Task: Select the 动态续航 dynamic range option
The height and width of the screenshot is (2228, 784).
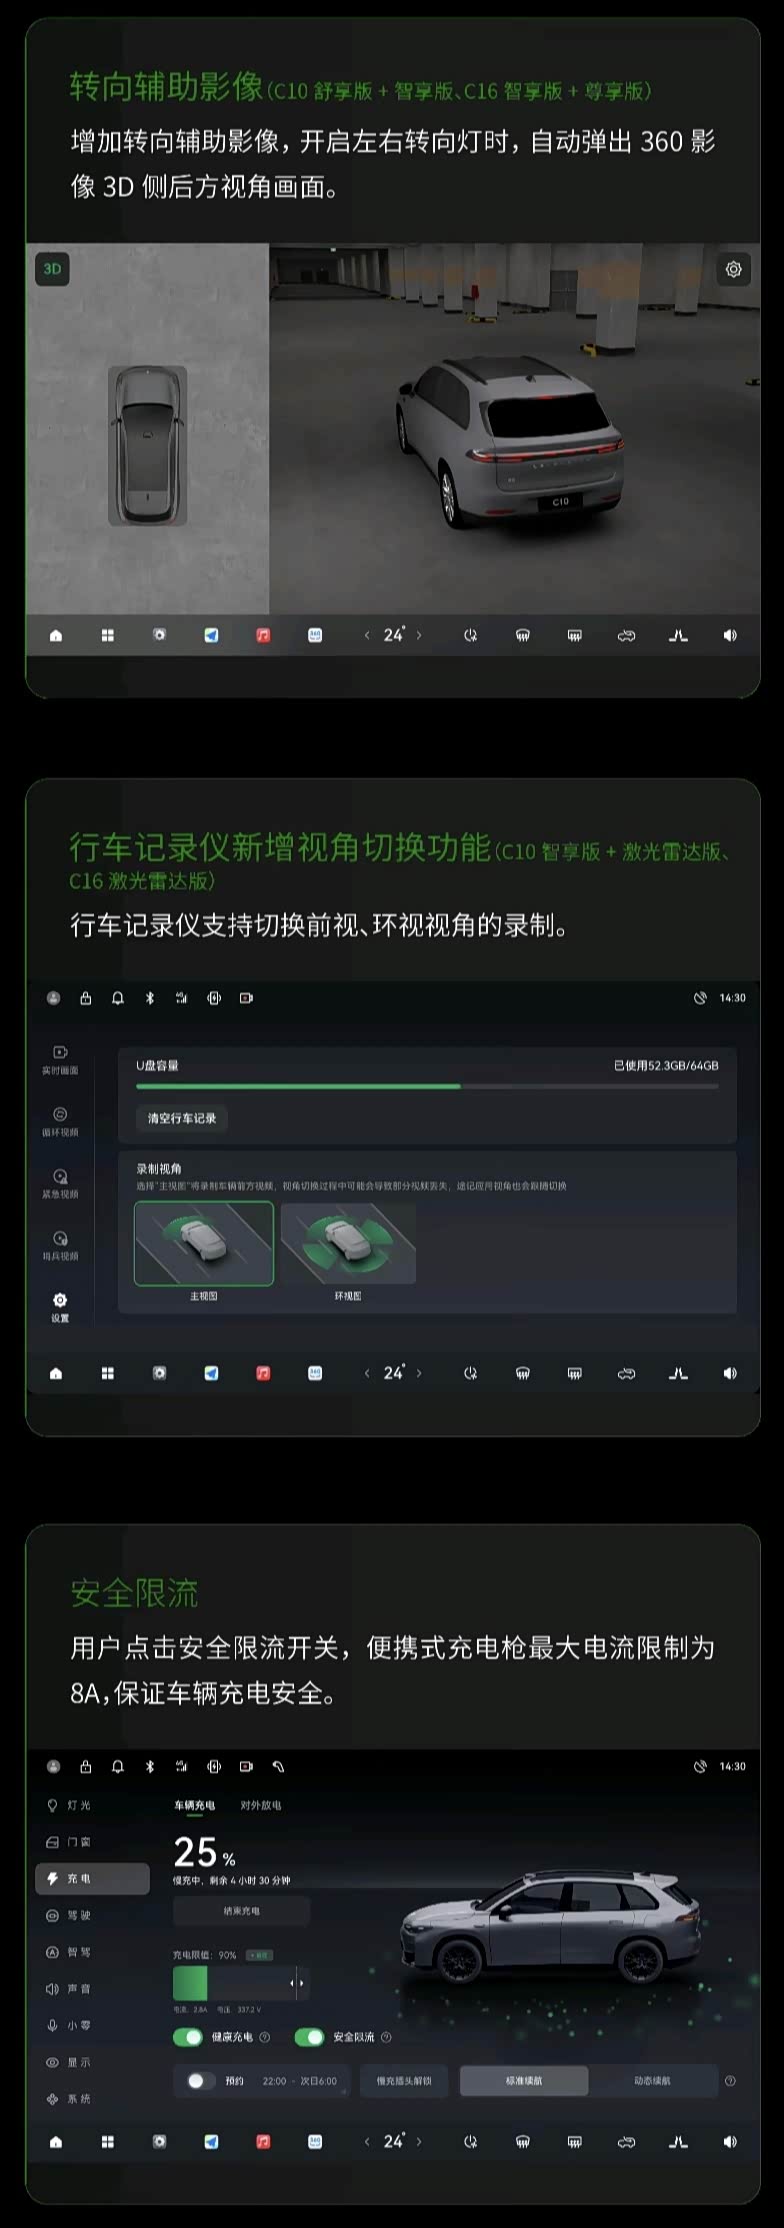Action: pos(653,2081)
